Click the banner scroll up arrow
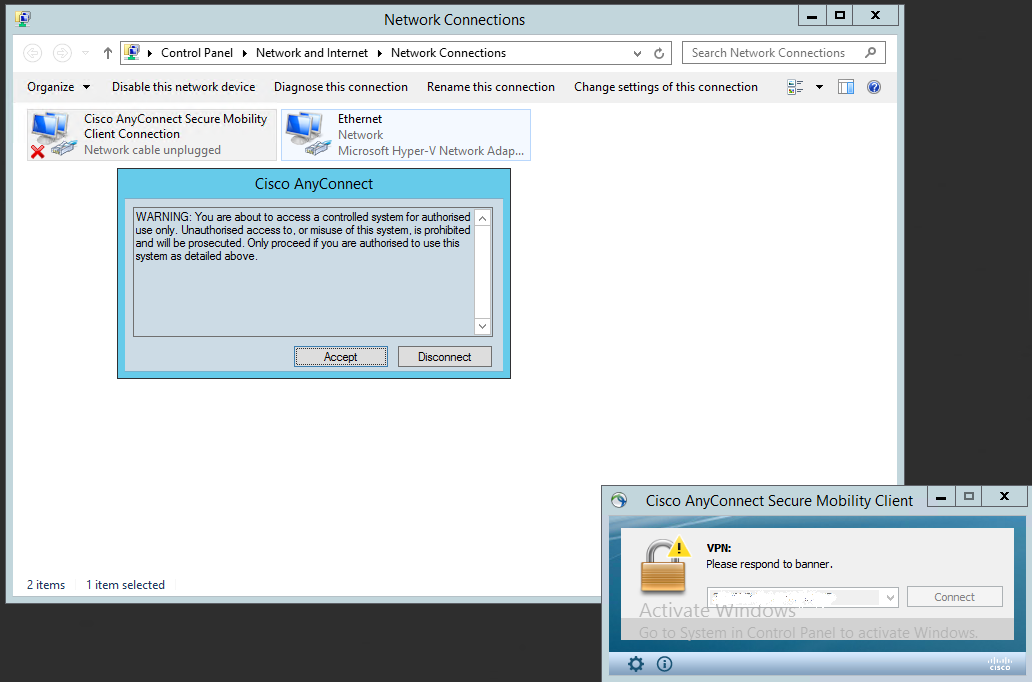The image size is (1032, 682). [x=482, y=218]
